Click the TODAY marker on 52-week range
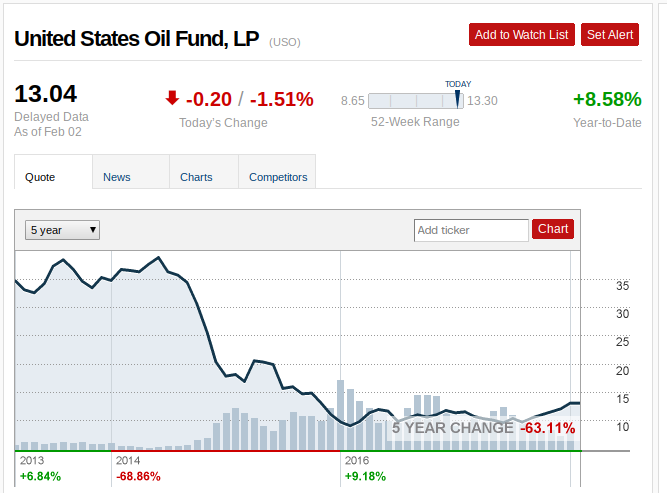667x493 pixels. [x=457, y=99]
